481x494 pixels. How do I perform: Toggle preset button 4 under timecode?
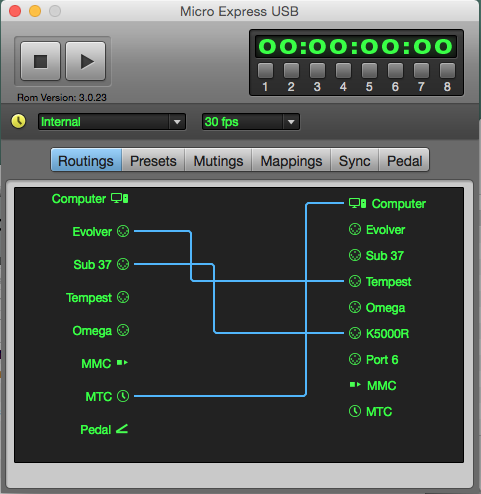coord(343,70)
